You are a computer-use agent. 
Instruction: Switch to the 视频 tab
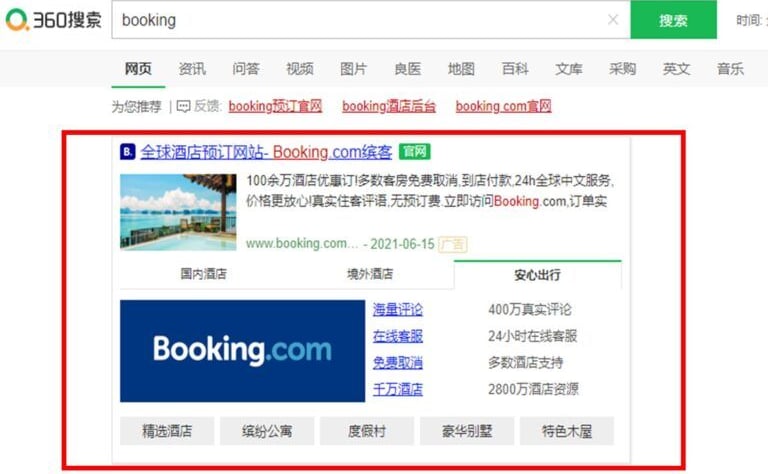tap(300, 69)
